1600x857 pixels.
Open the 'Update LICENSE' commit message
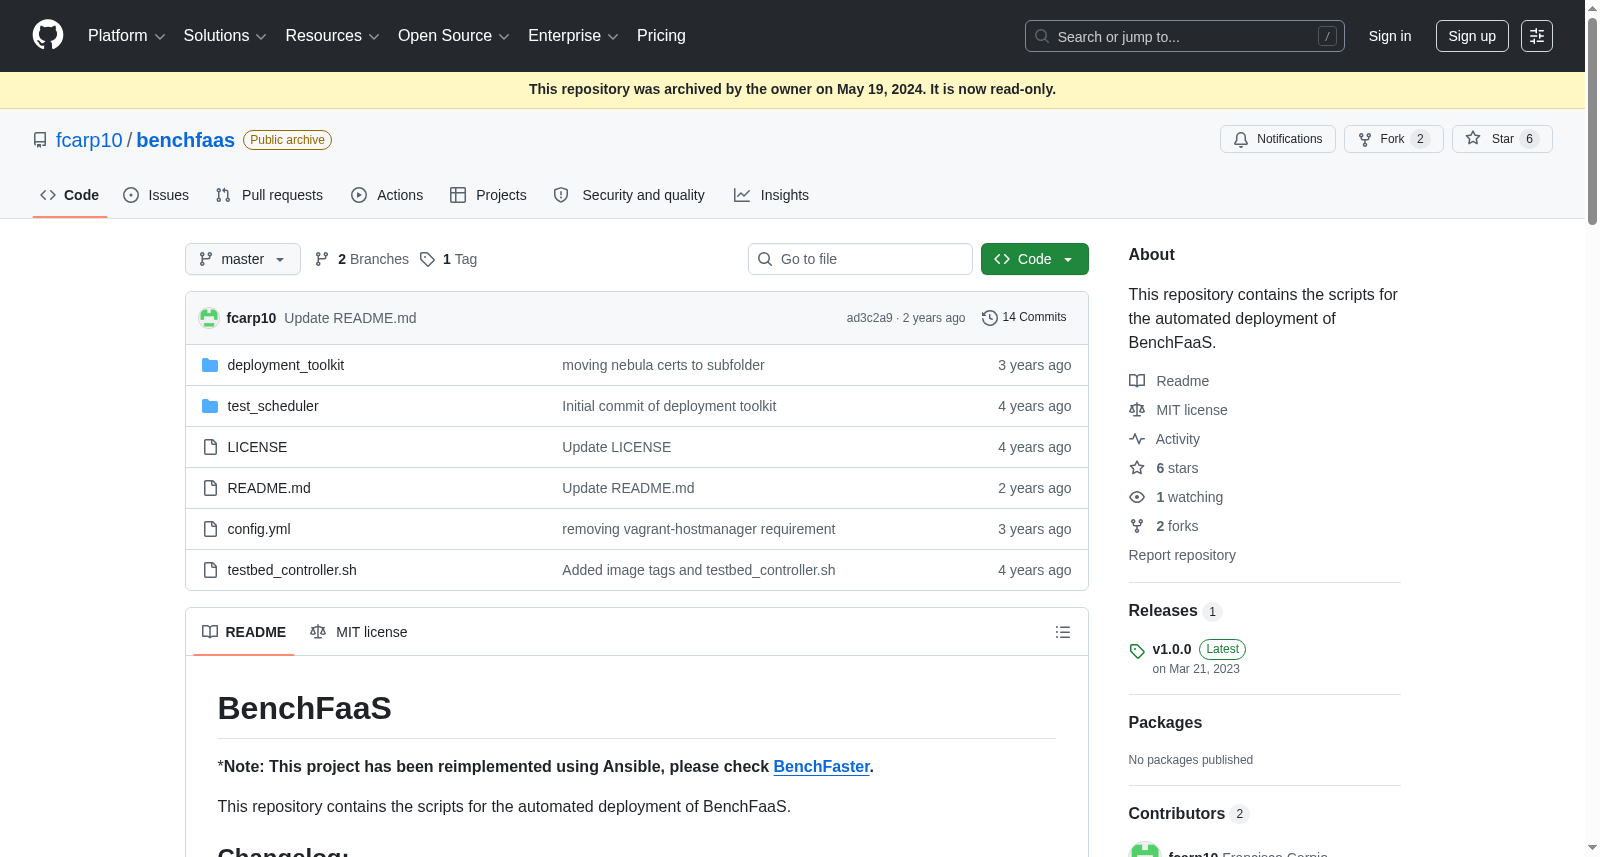[616, 447]
